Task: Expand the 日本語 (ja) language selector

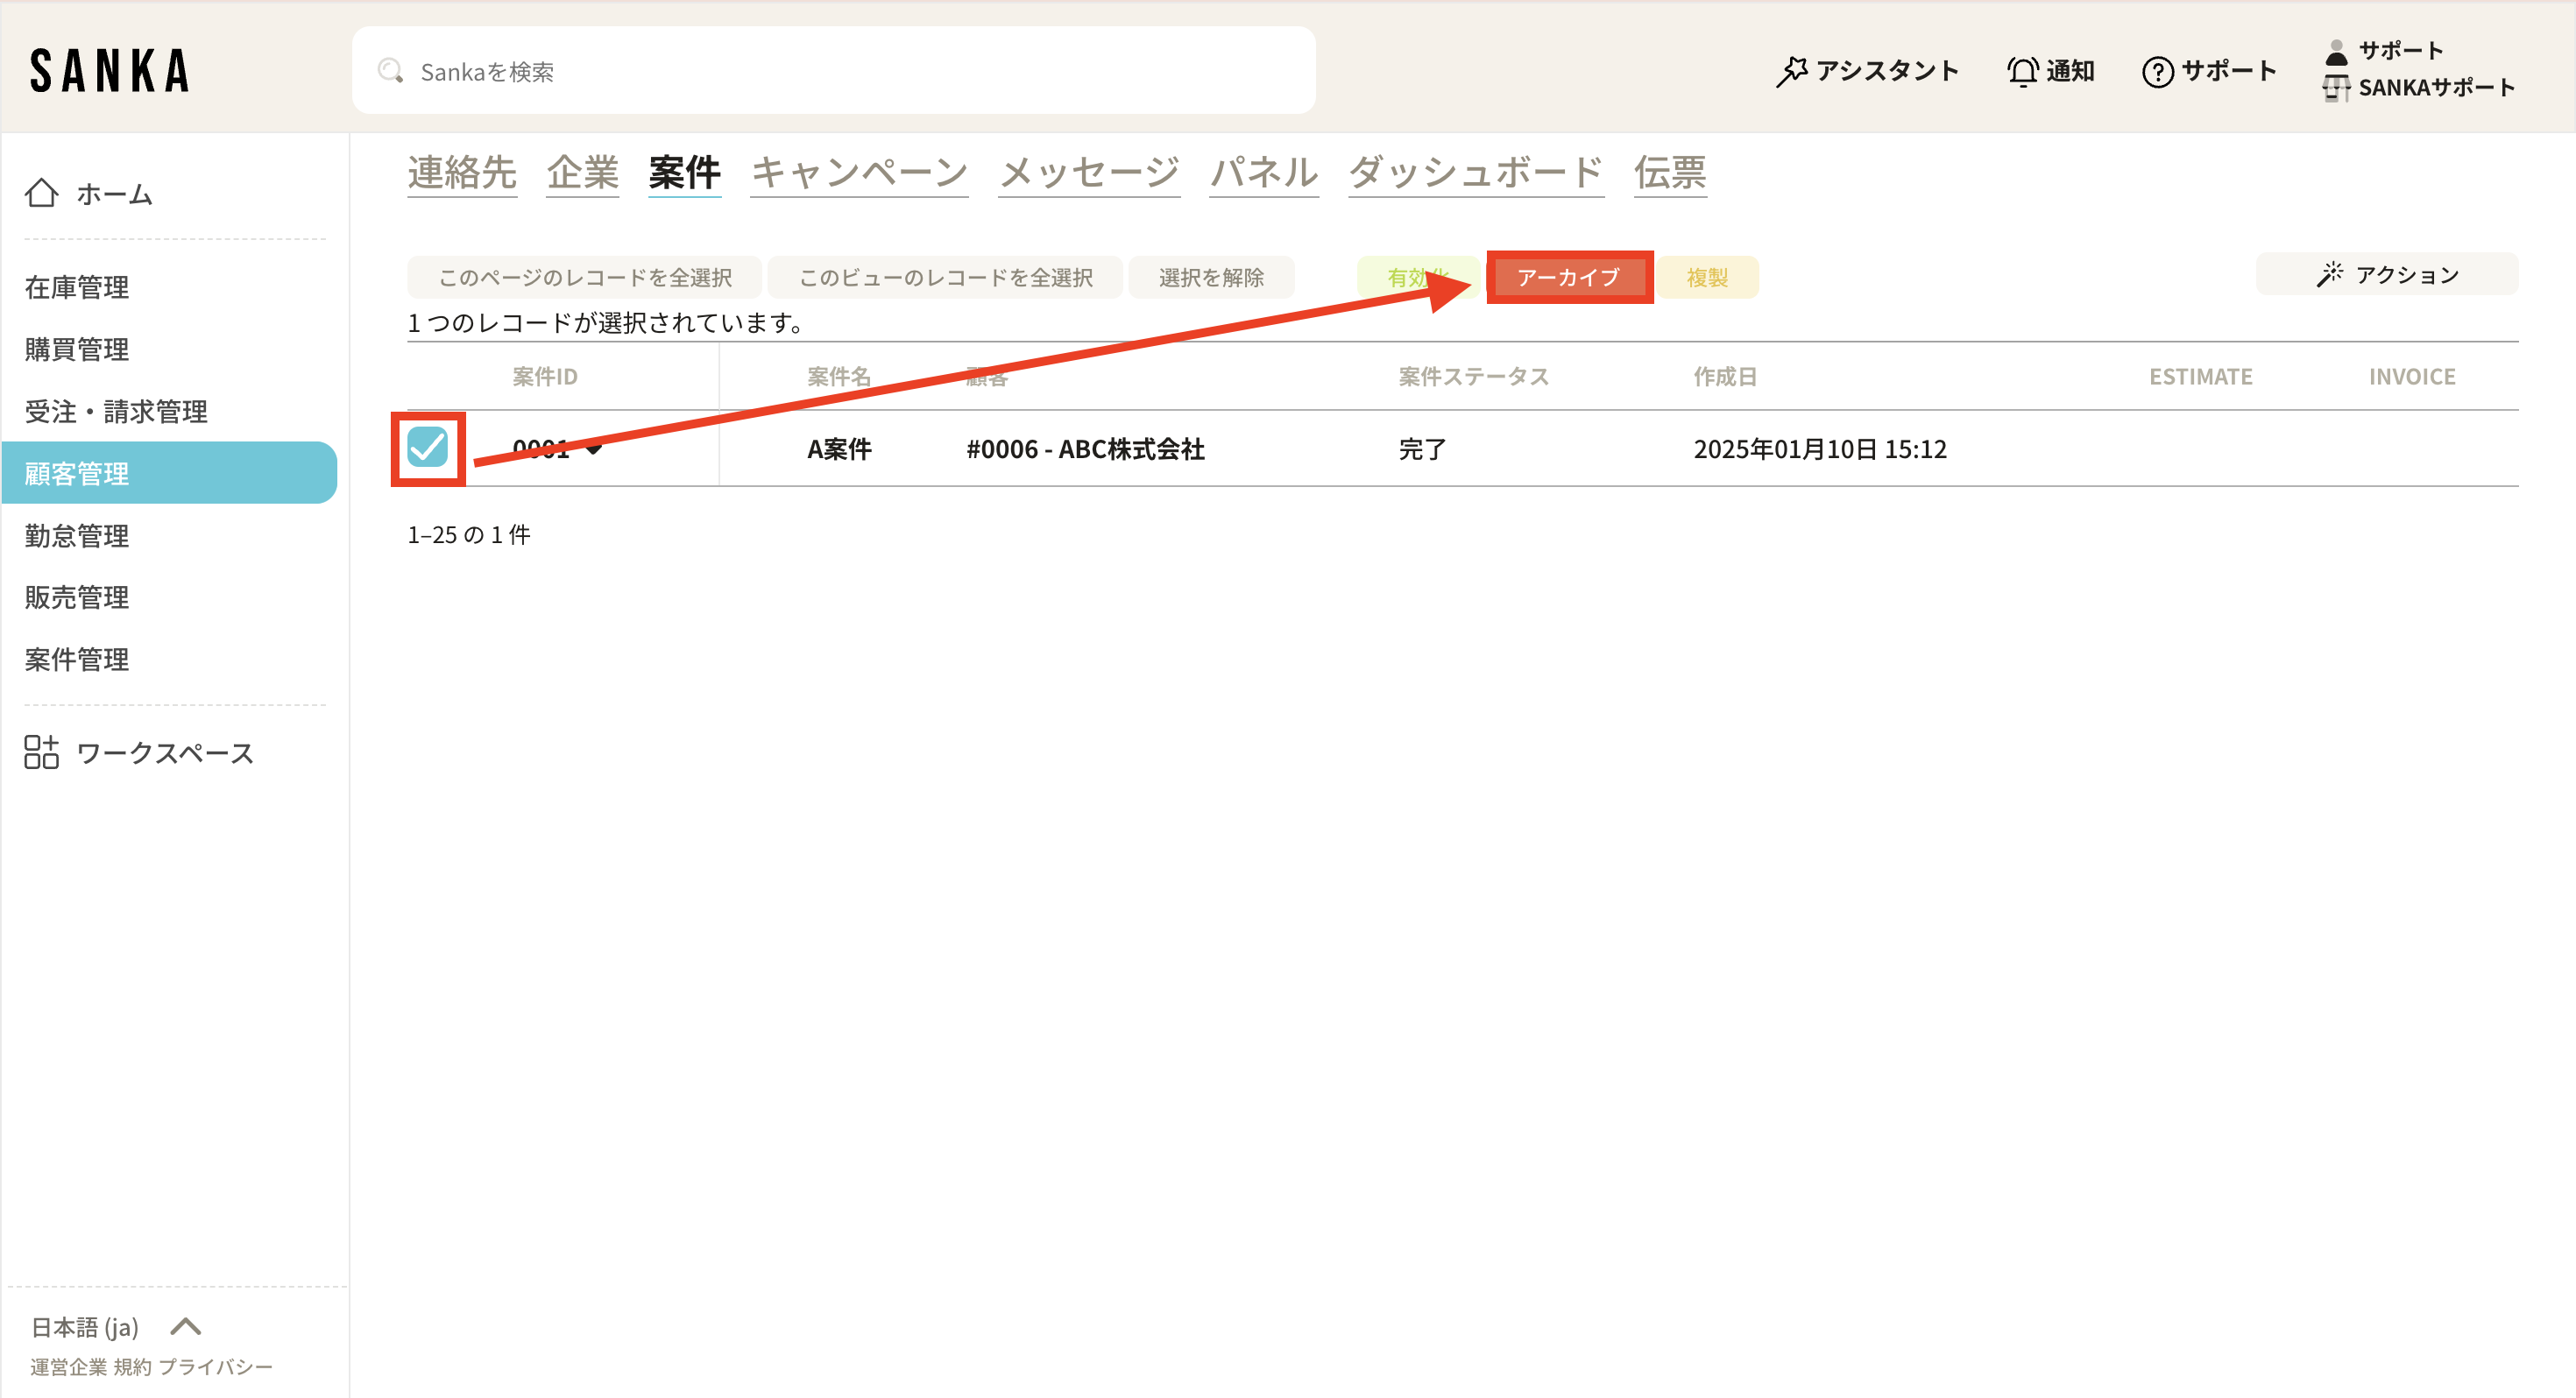Action: pos(186,1326)
